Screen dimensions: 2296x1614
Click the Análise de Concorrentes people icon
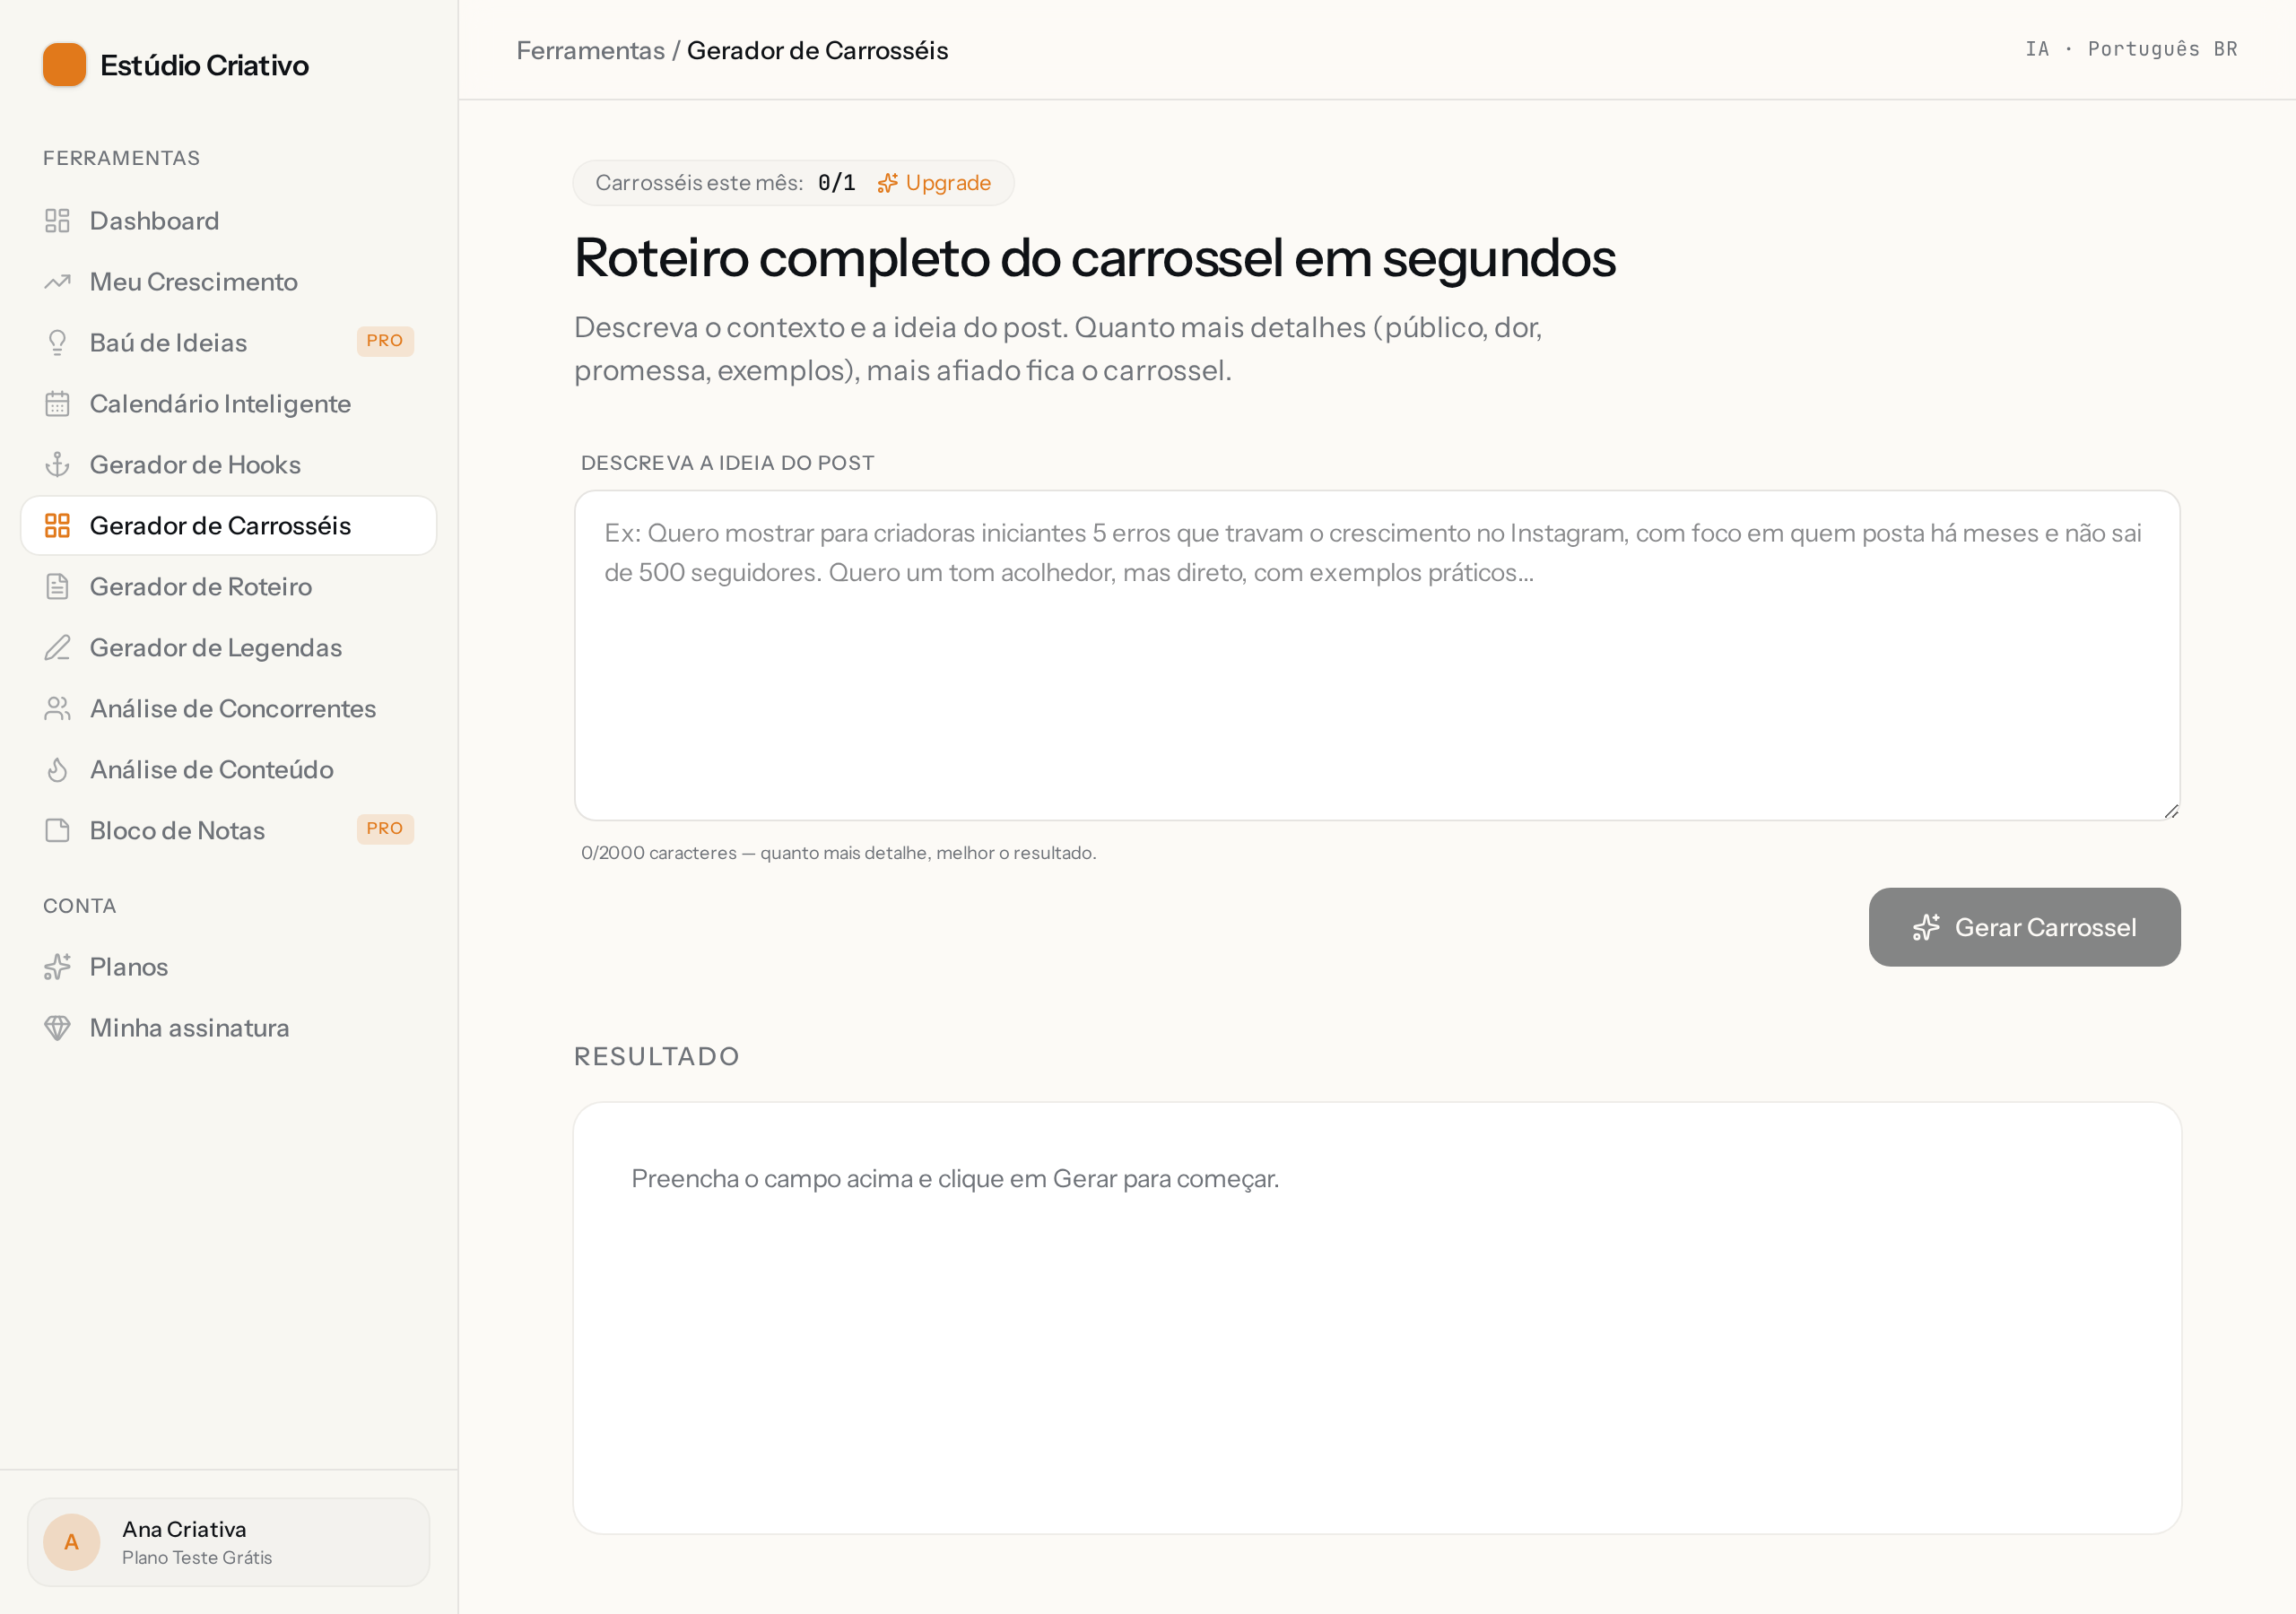point(57,709)
